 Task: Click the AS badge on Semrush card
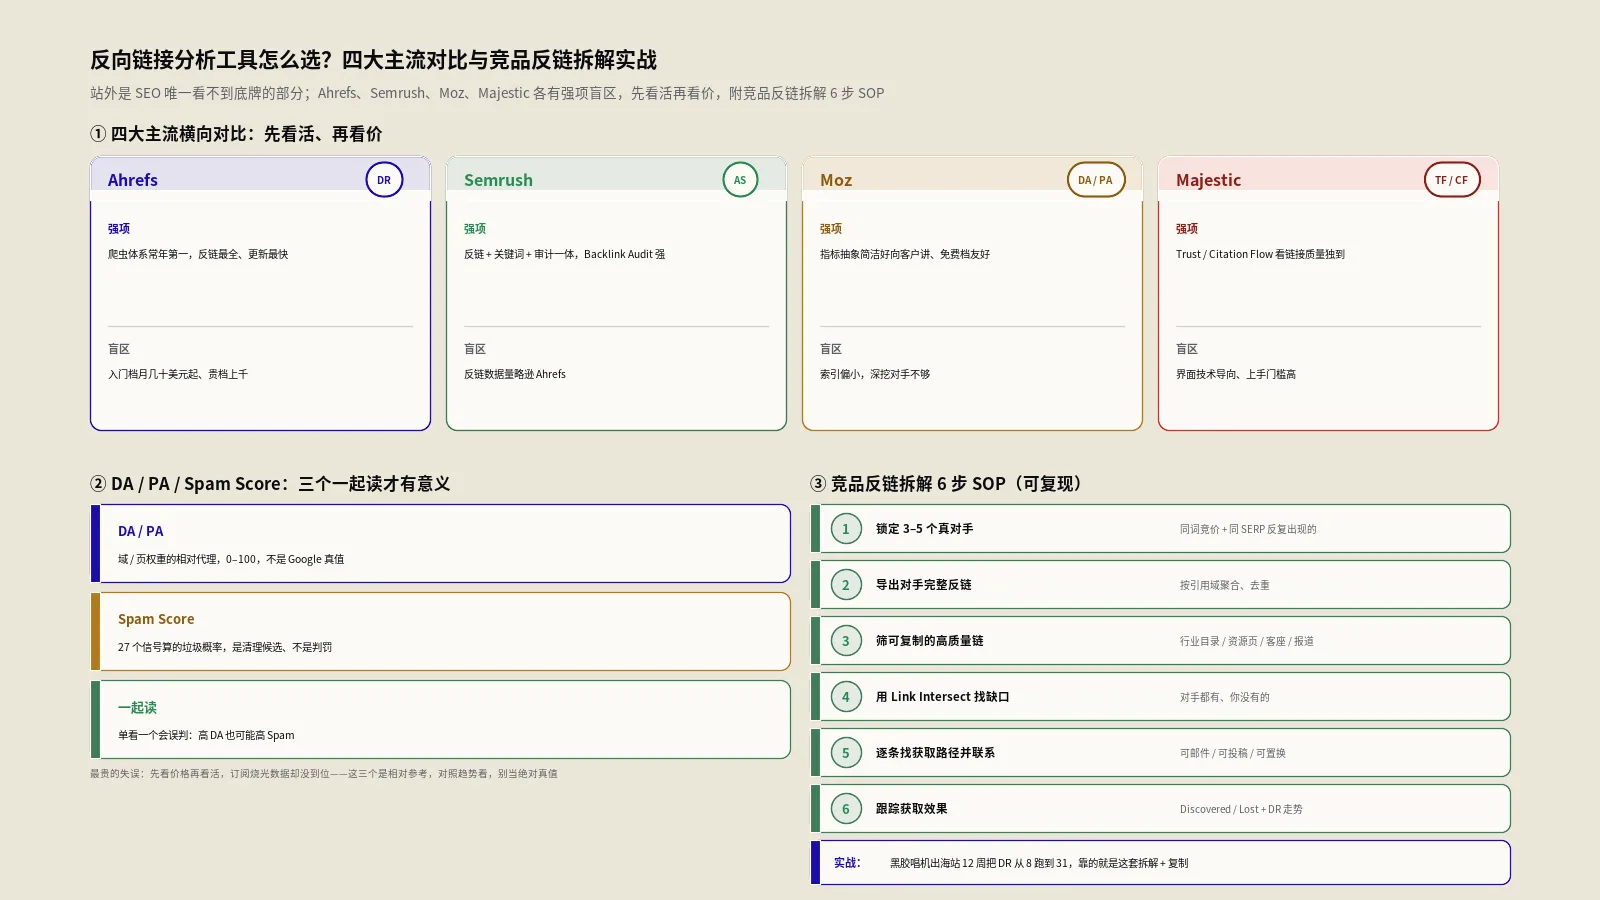tap(740, 180)
